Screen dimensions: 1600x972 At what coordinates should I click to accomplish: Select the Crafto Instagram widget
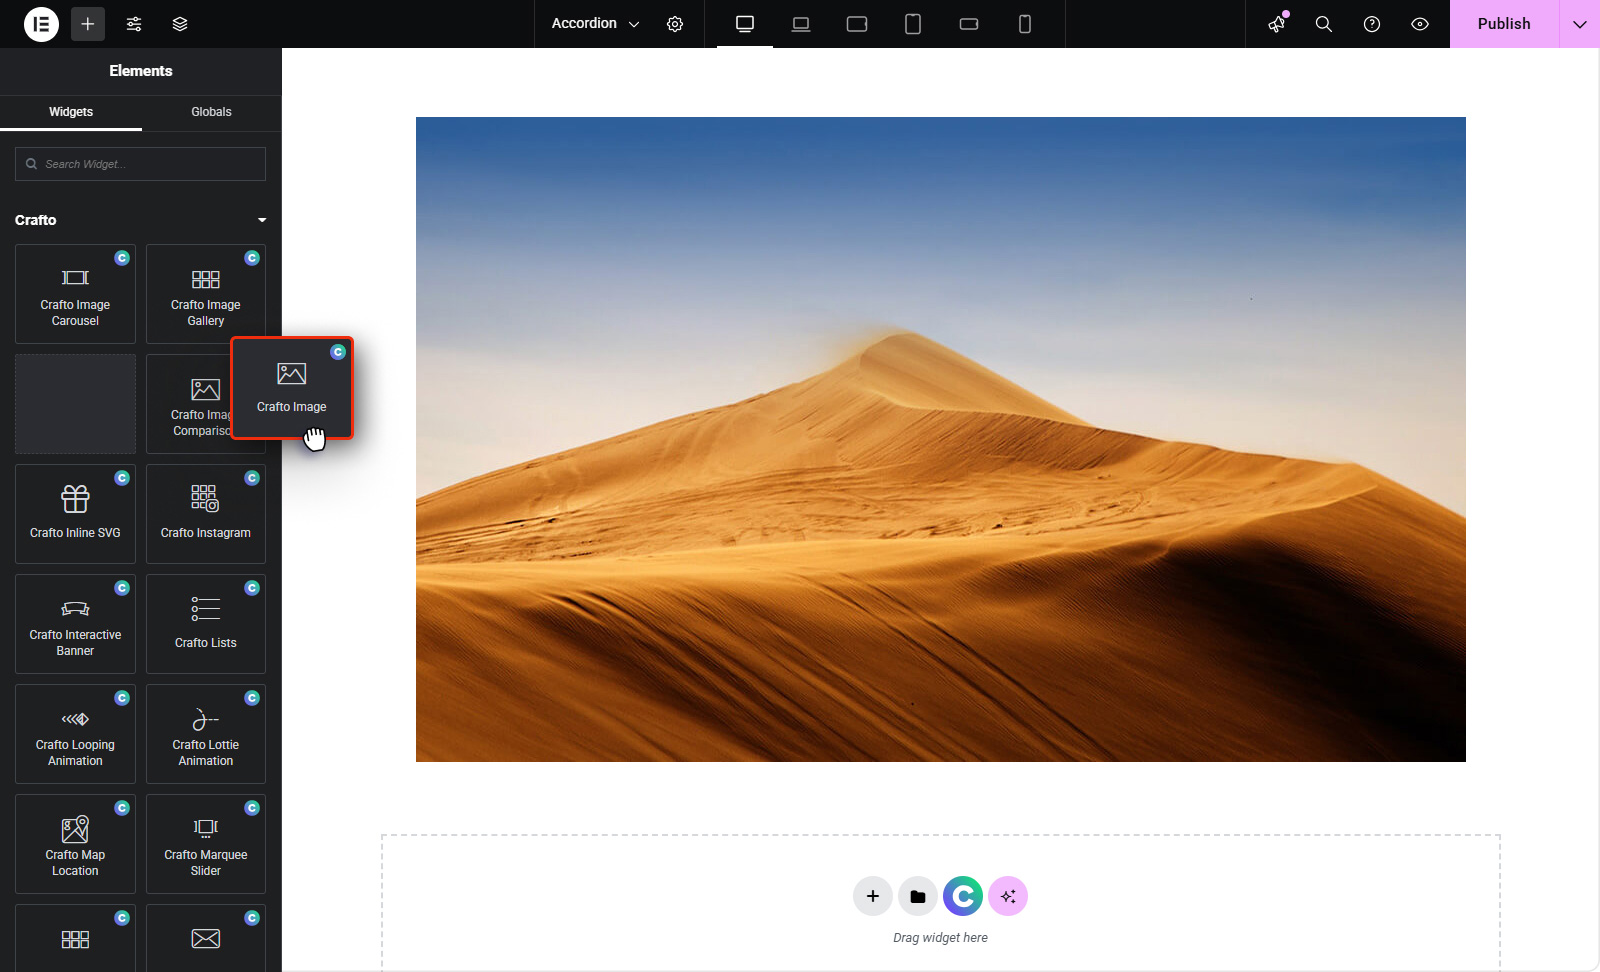pos(206,514)
